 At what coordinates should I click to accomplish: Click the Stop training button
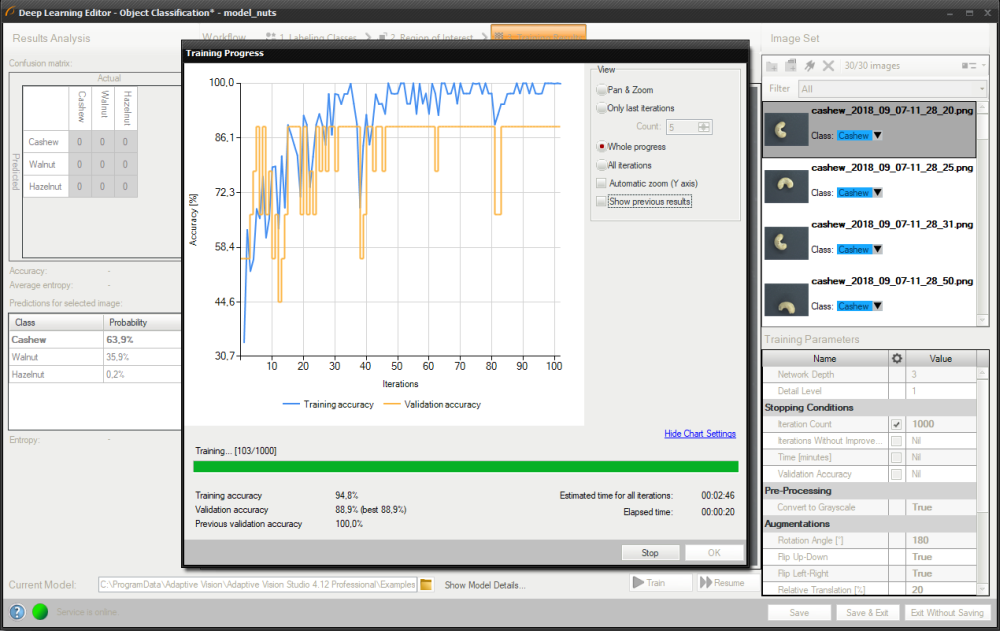point(649,553)
